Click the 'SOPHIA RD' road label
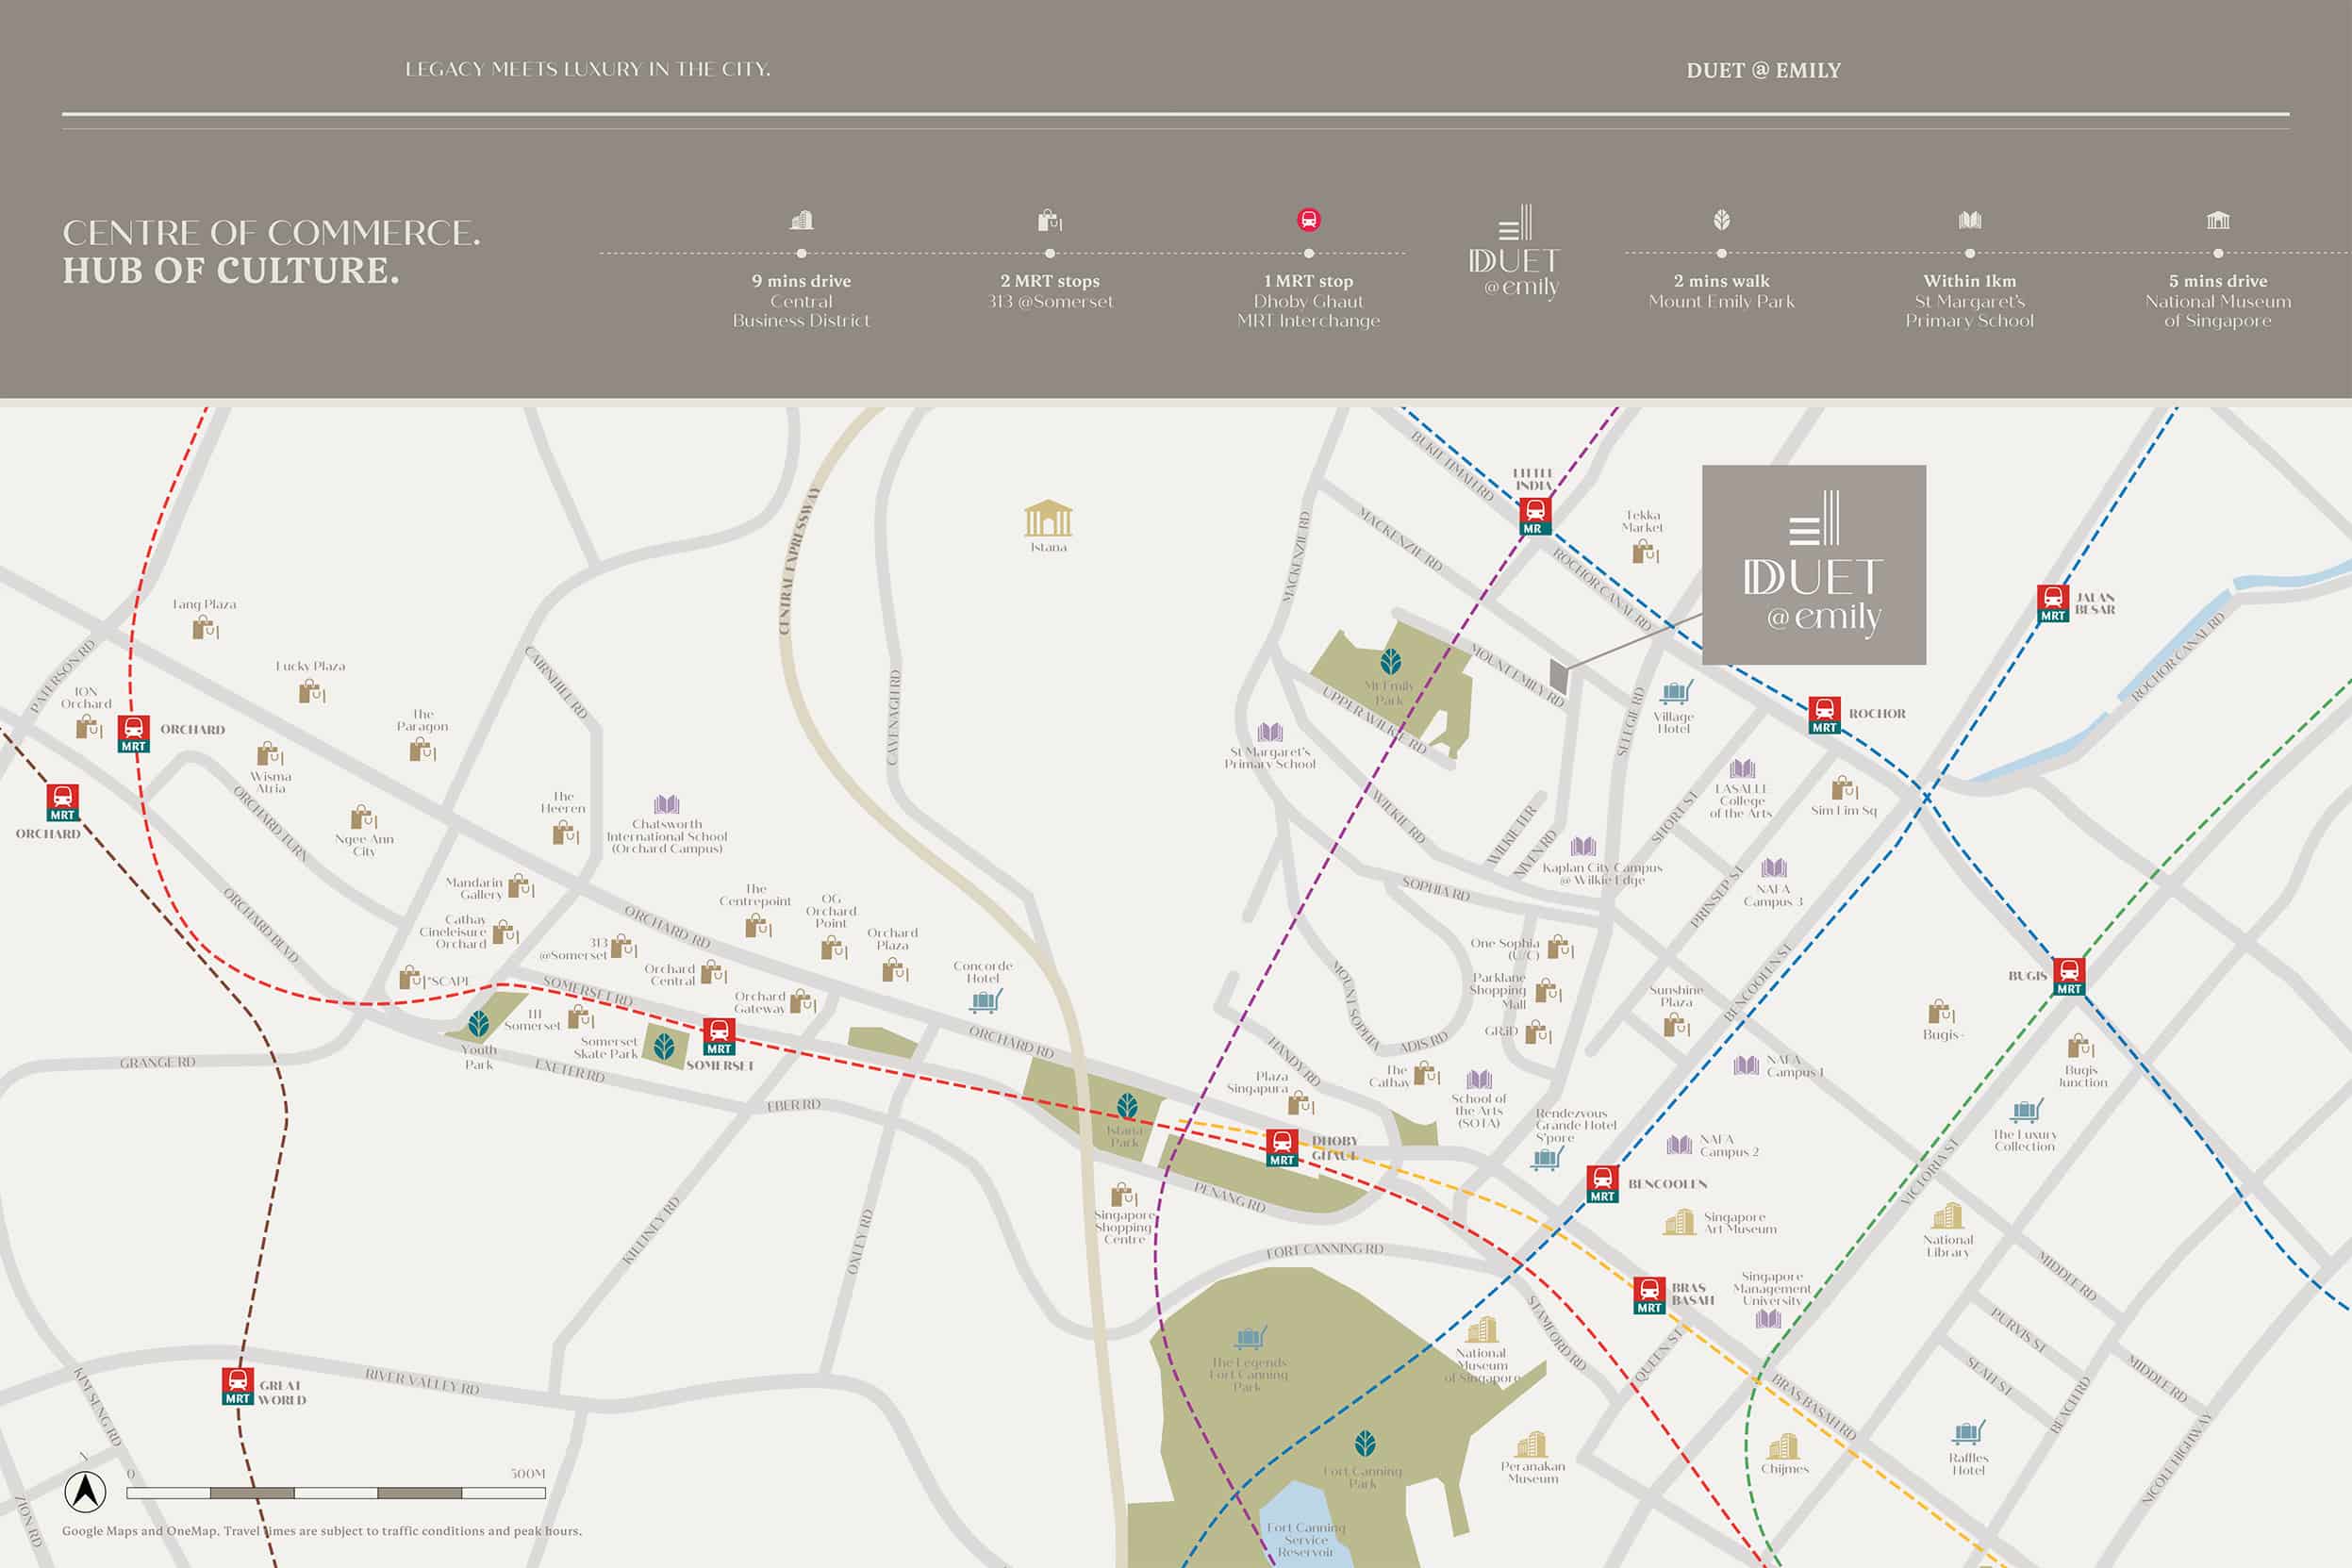 click(1436, 888)
